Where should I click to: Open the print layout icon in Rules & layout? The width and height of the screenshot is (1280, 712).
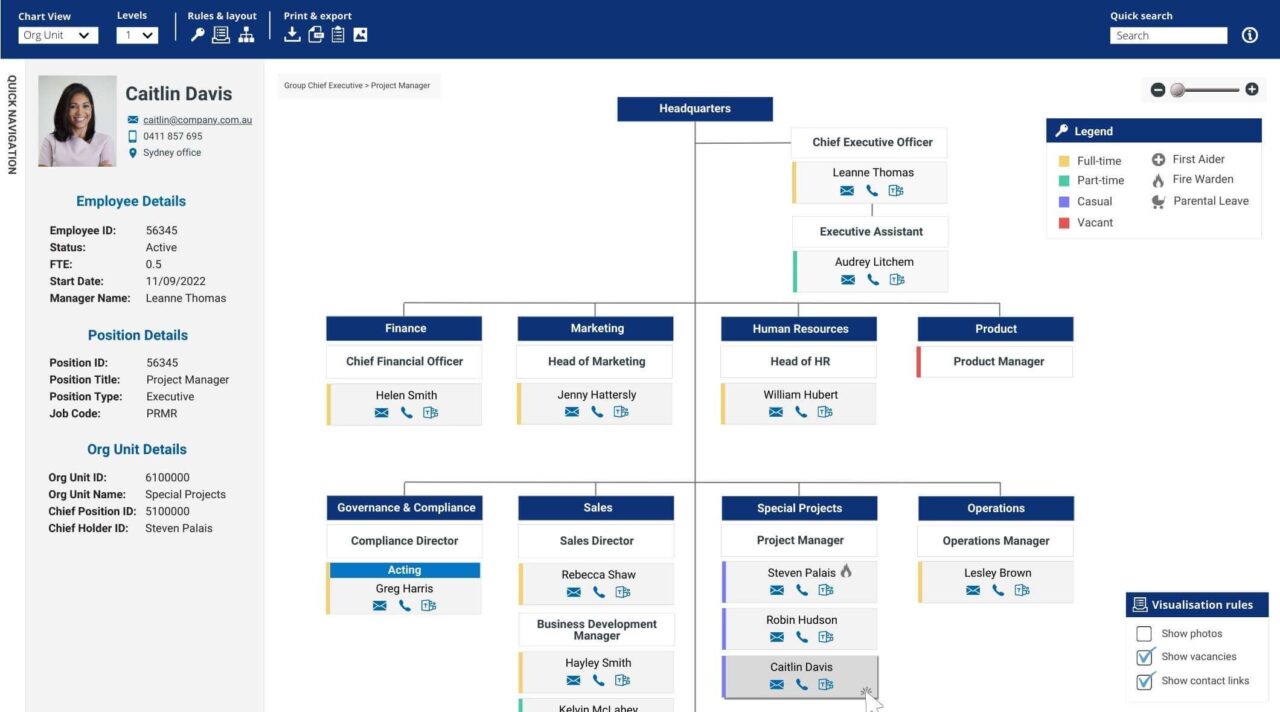tap(220, 33)
